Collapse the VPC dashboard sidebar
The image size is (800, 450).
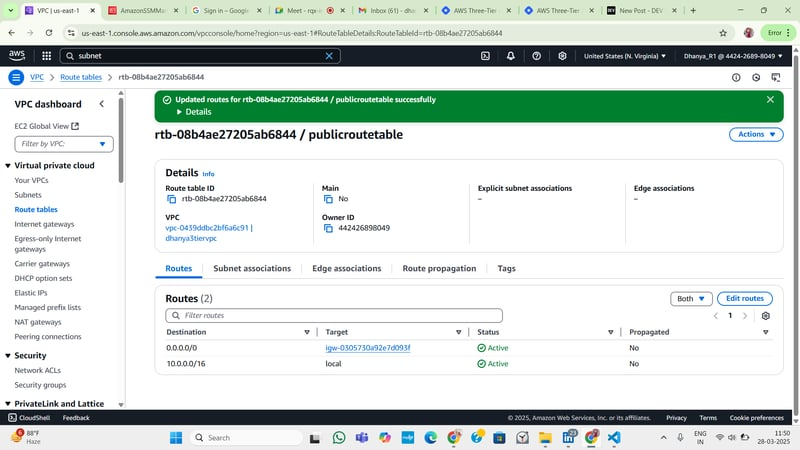pyautogui.click(x=102, y=104)
